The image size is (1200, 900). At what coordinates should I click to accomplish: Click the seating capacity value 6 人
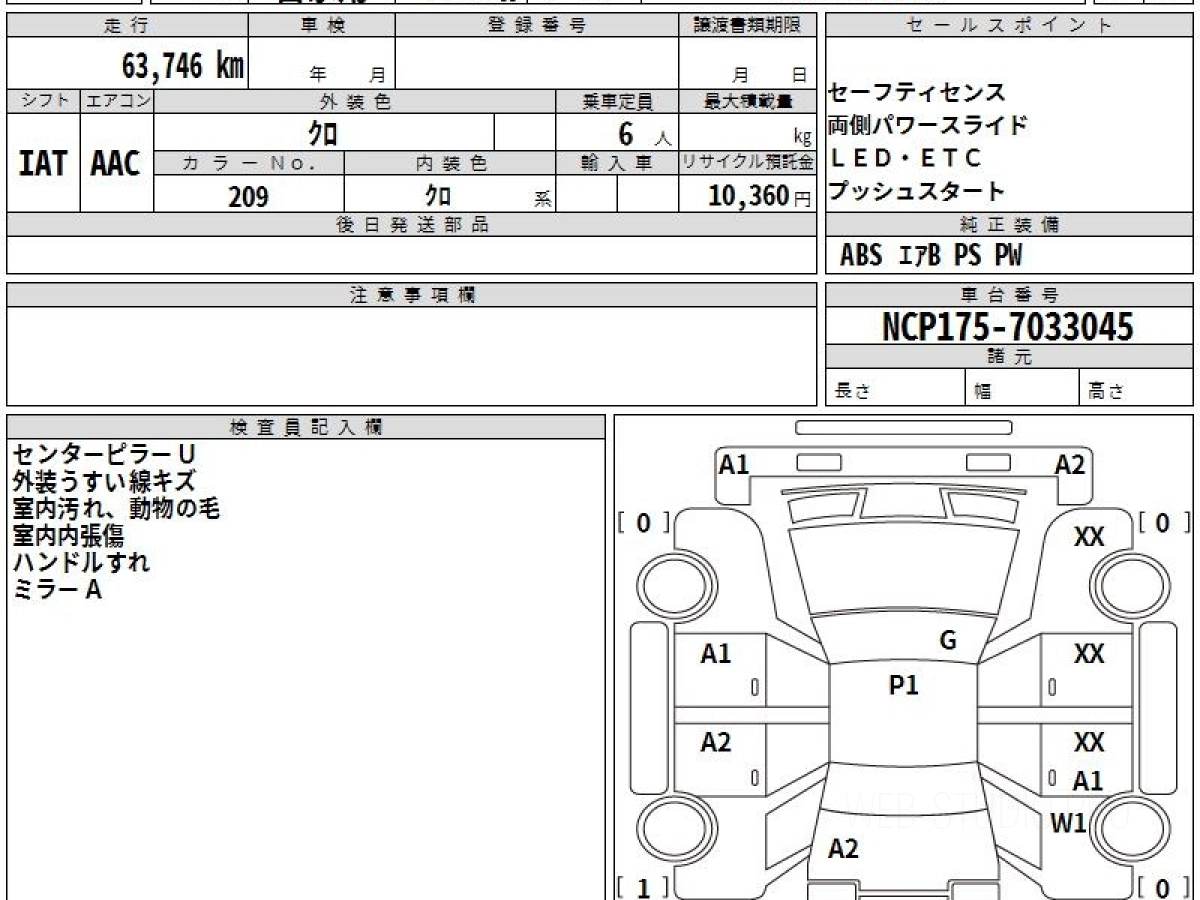(645, 134)
